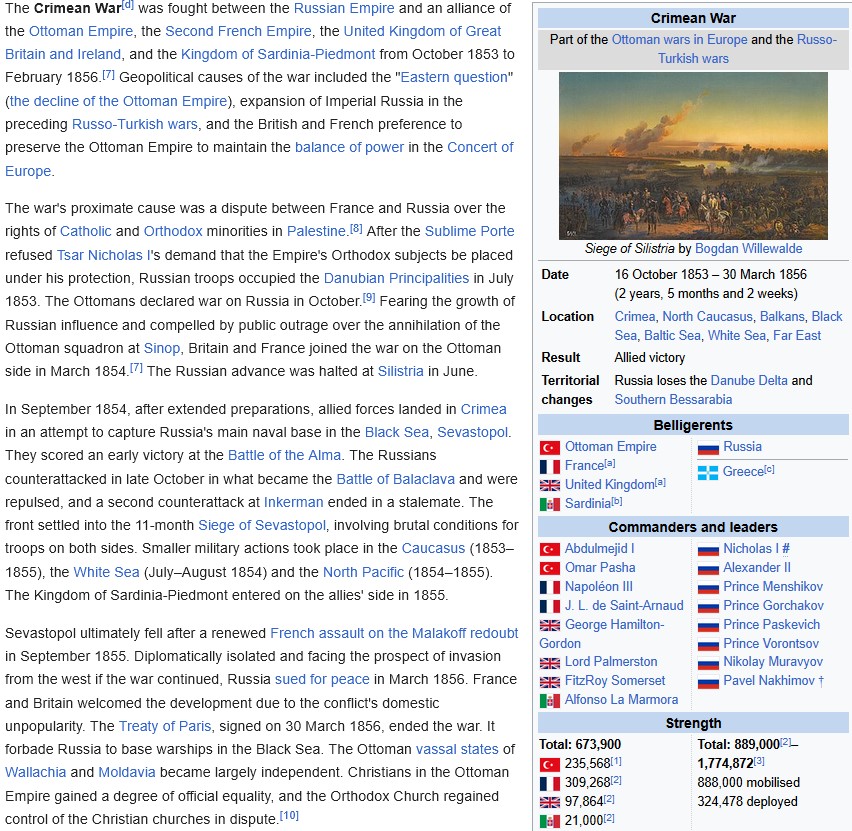Click the flag icon beside Prince Vorontsov
Image resolution: width=852 pixels, height=831 pixels.
coord(708,645)
